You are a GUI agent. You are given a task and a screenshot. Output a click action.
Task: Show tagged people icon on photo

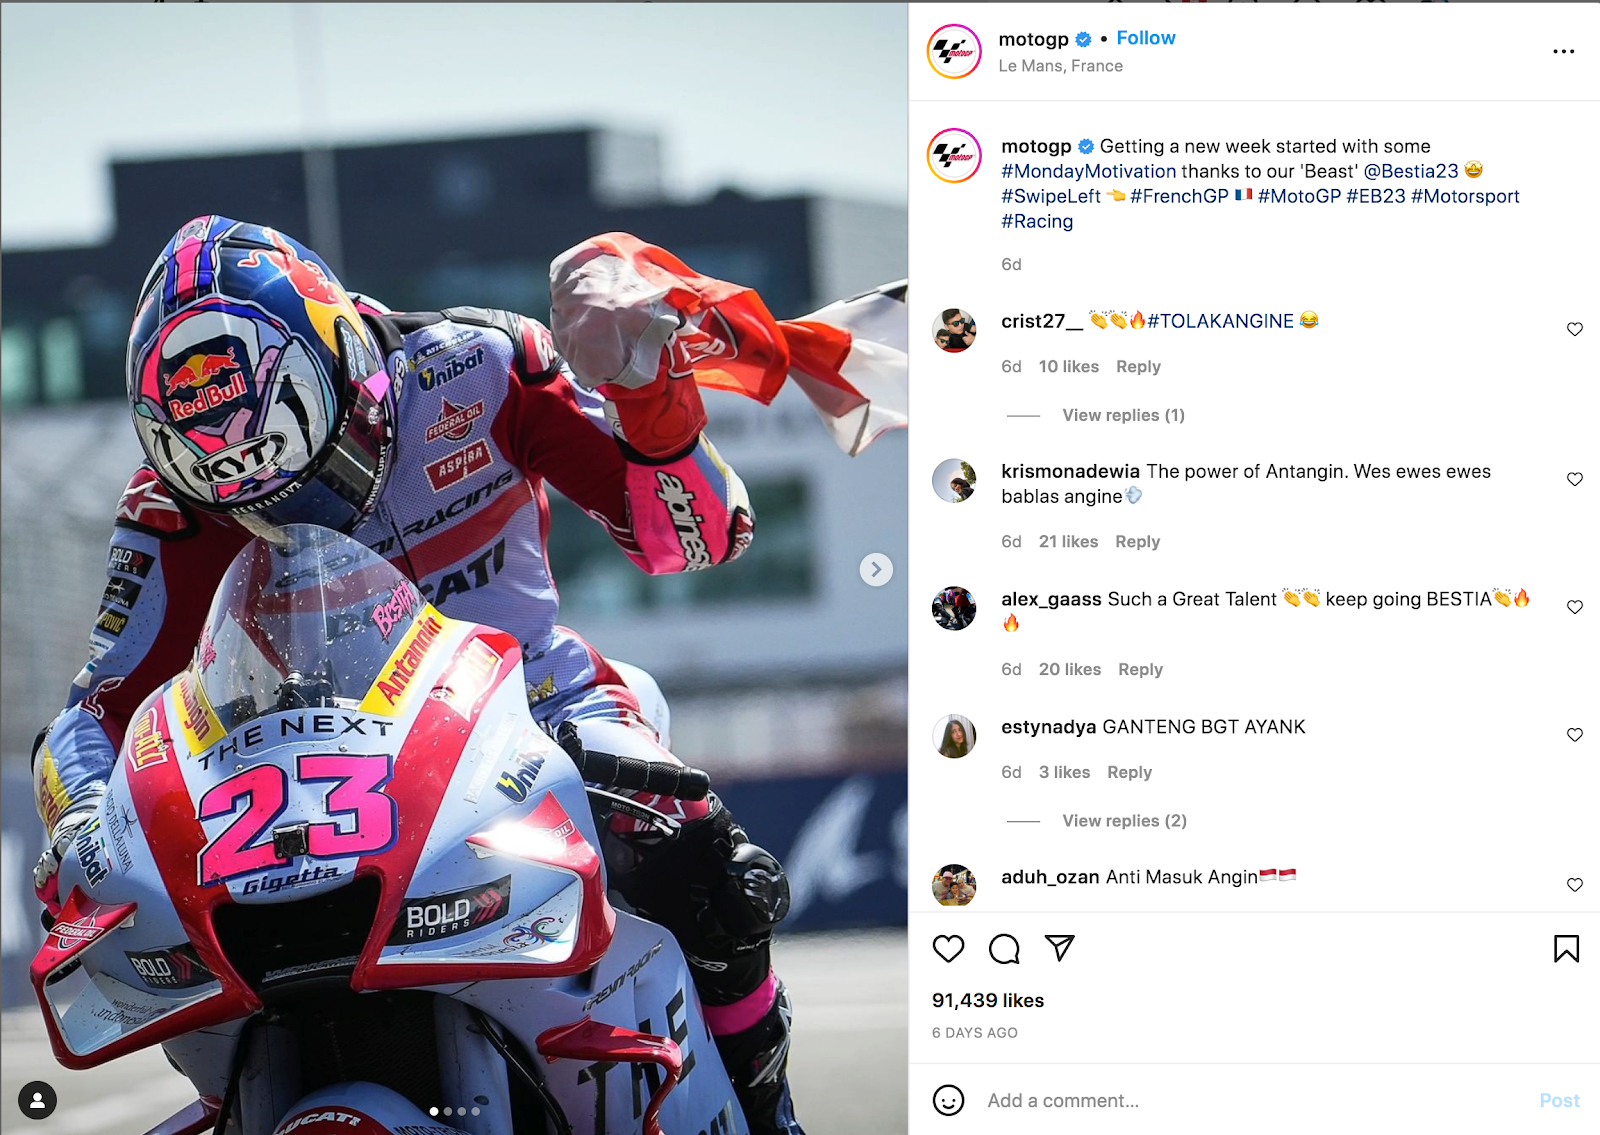[x=37, y=1100]
